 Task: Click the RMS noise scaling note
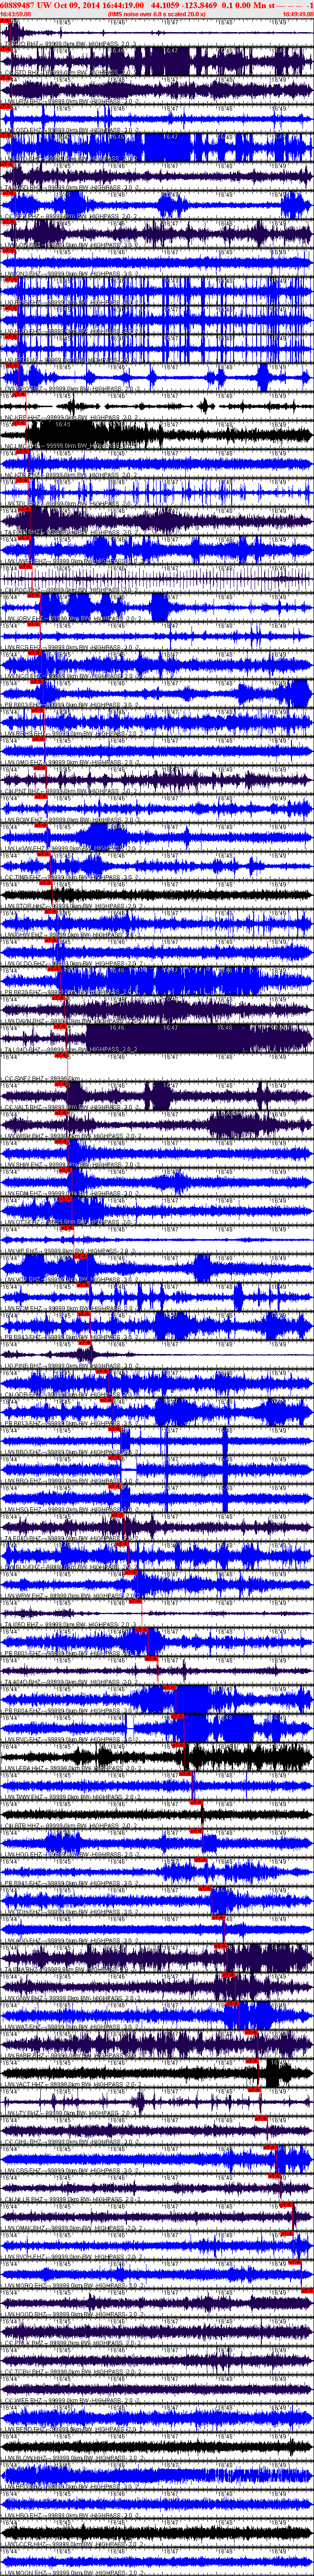coord(157,14)
